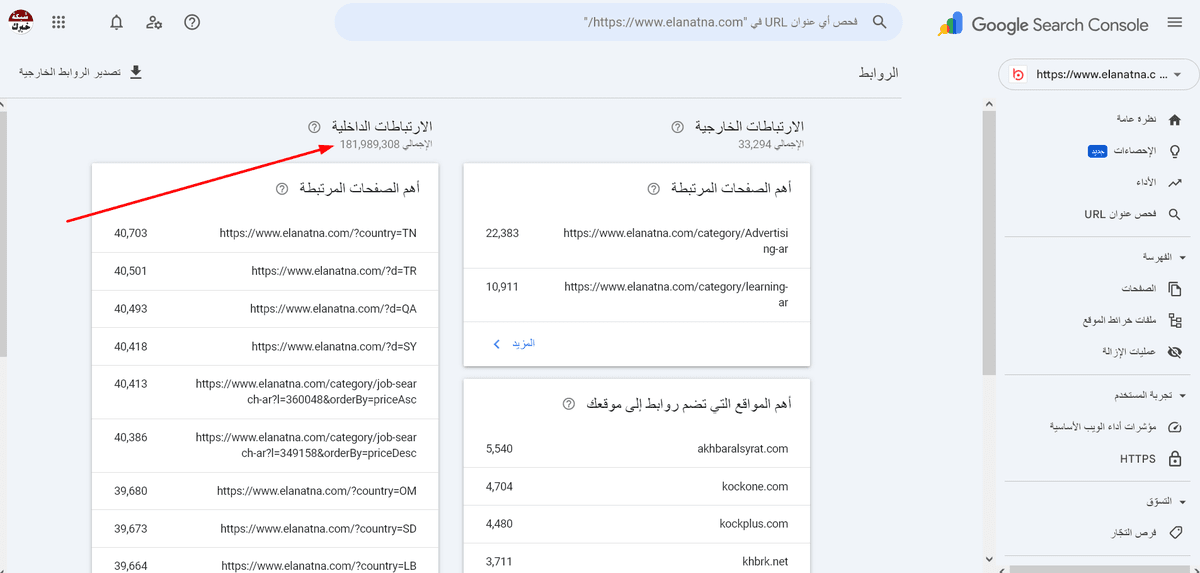The width and height of the screenshot is (1200, 573).
Task: Open the ?country=OM internal link row
Action: tap(265, 491)
